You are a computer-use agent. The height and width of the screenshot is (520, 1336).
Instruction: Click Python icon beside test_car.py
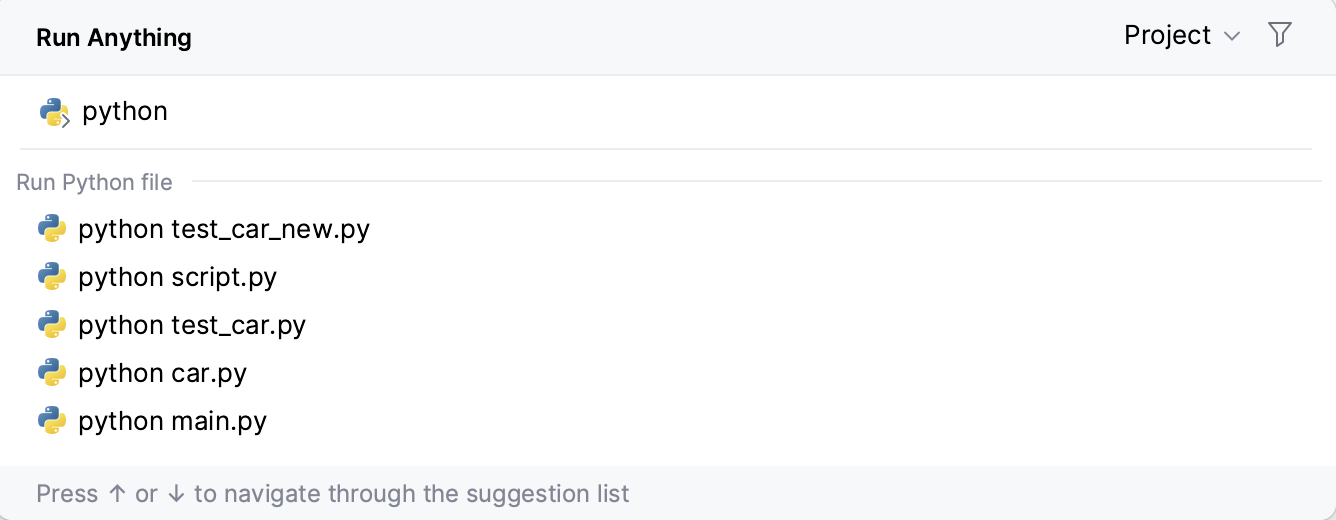coord(52,325)
